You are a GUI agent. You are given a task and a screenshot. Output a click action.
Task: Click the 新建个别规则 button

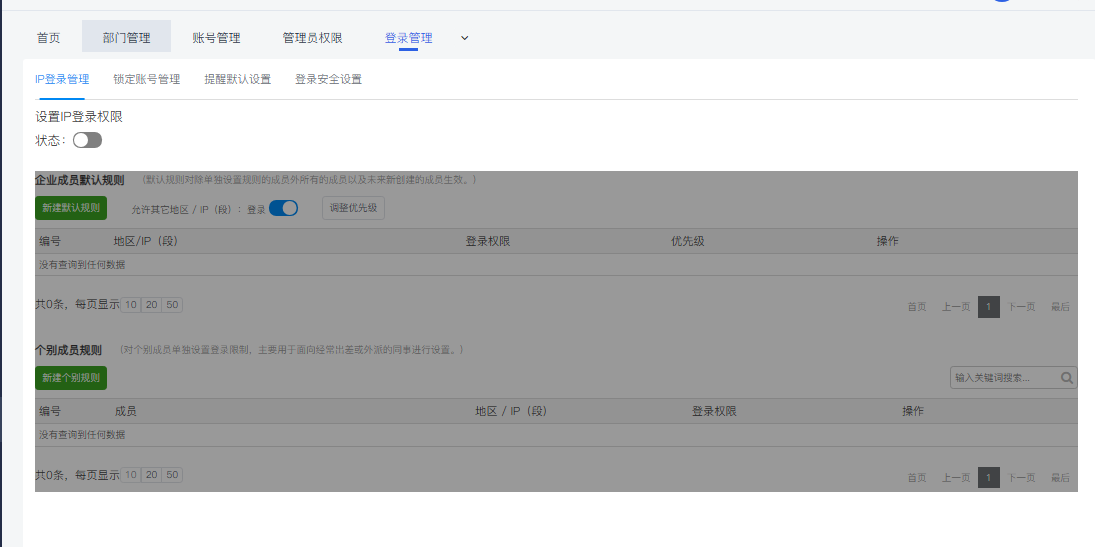[x=71, y=378]
